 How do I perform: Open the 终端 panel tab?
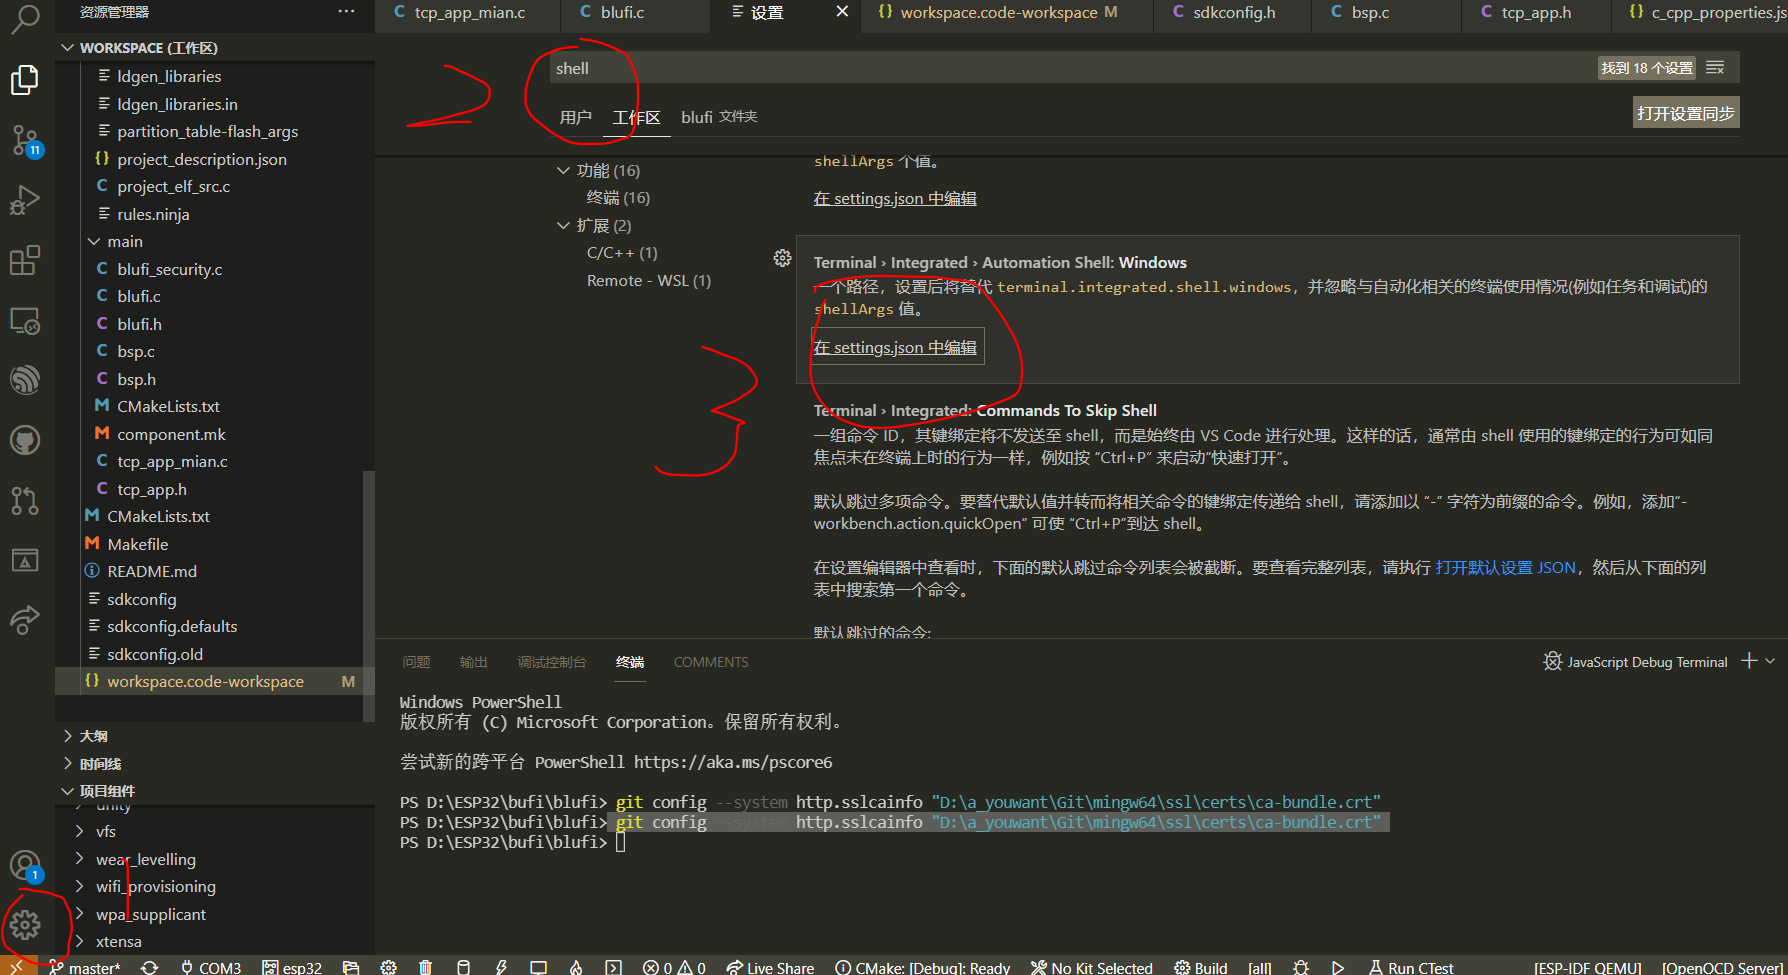click(629, 661)
